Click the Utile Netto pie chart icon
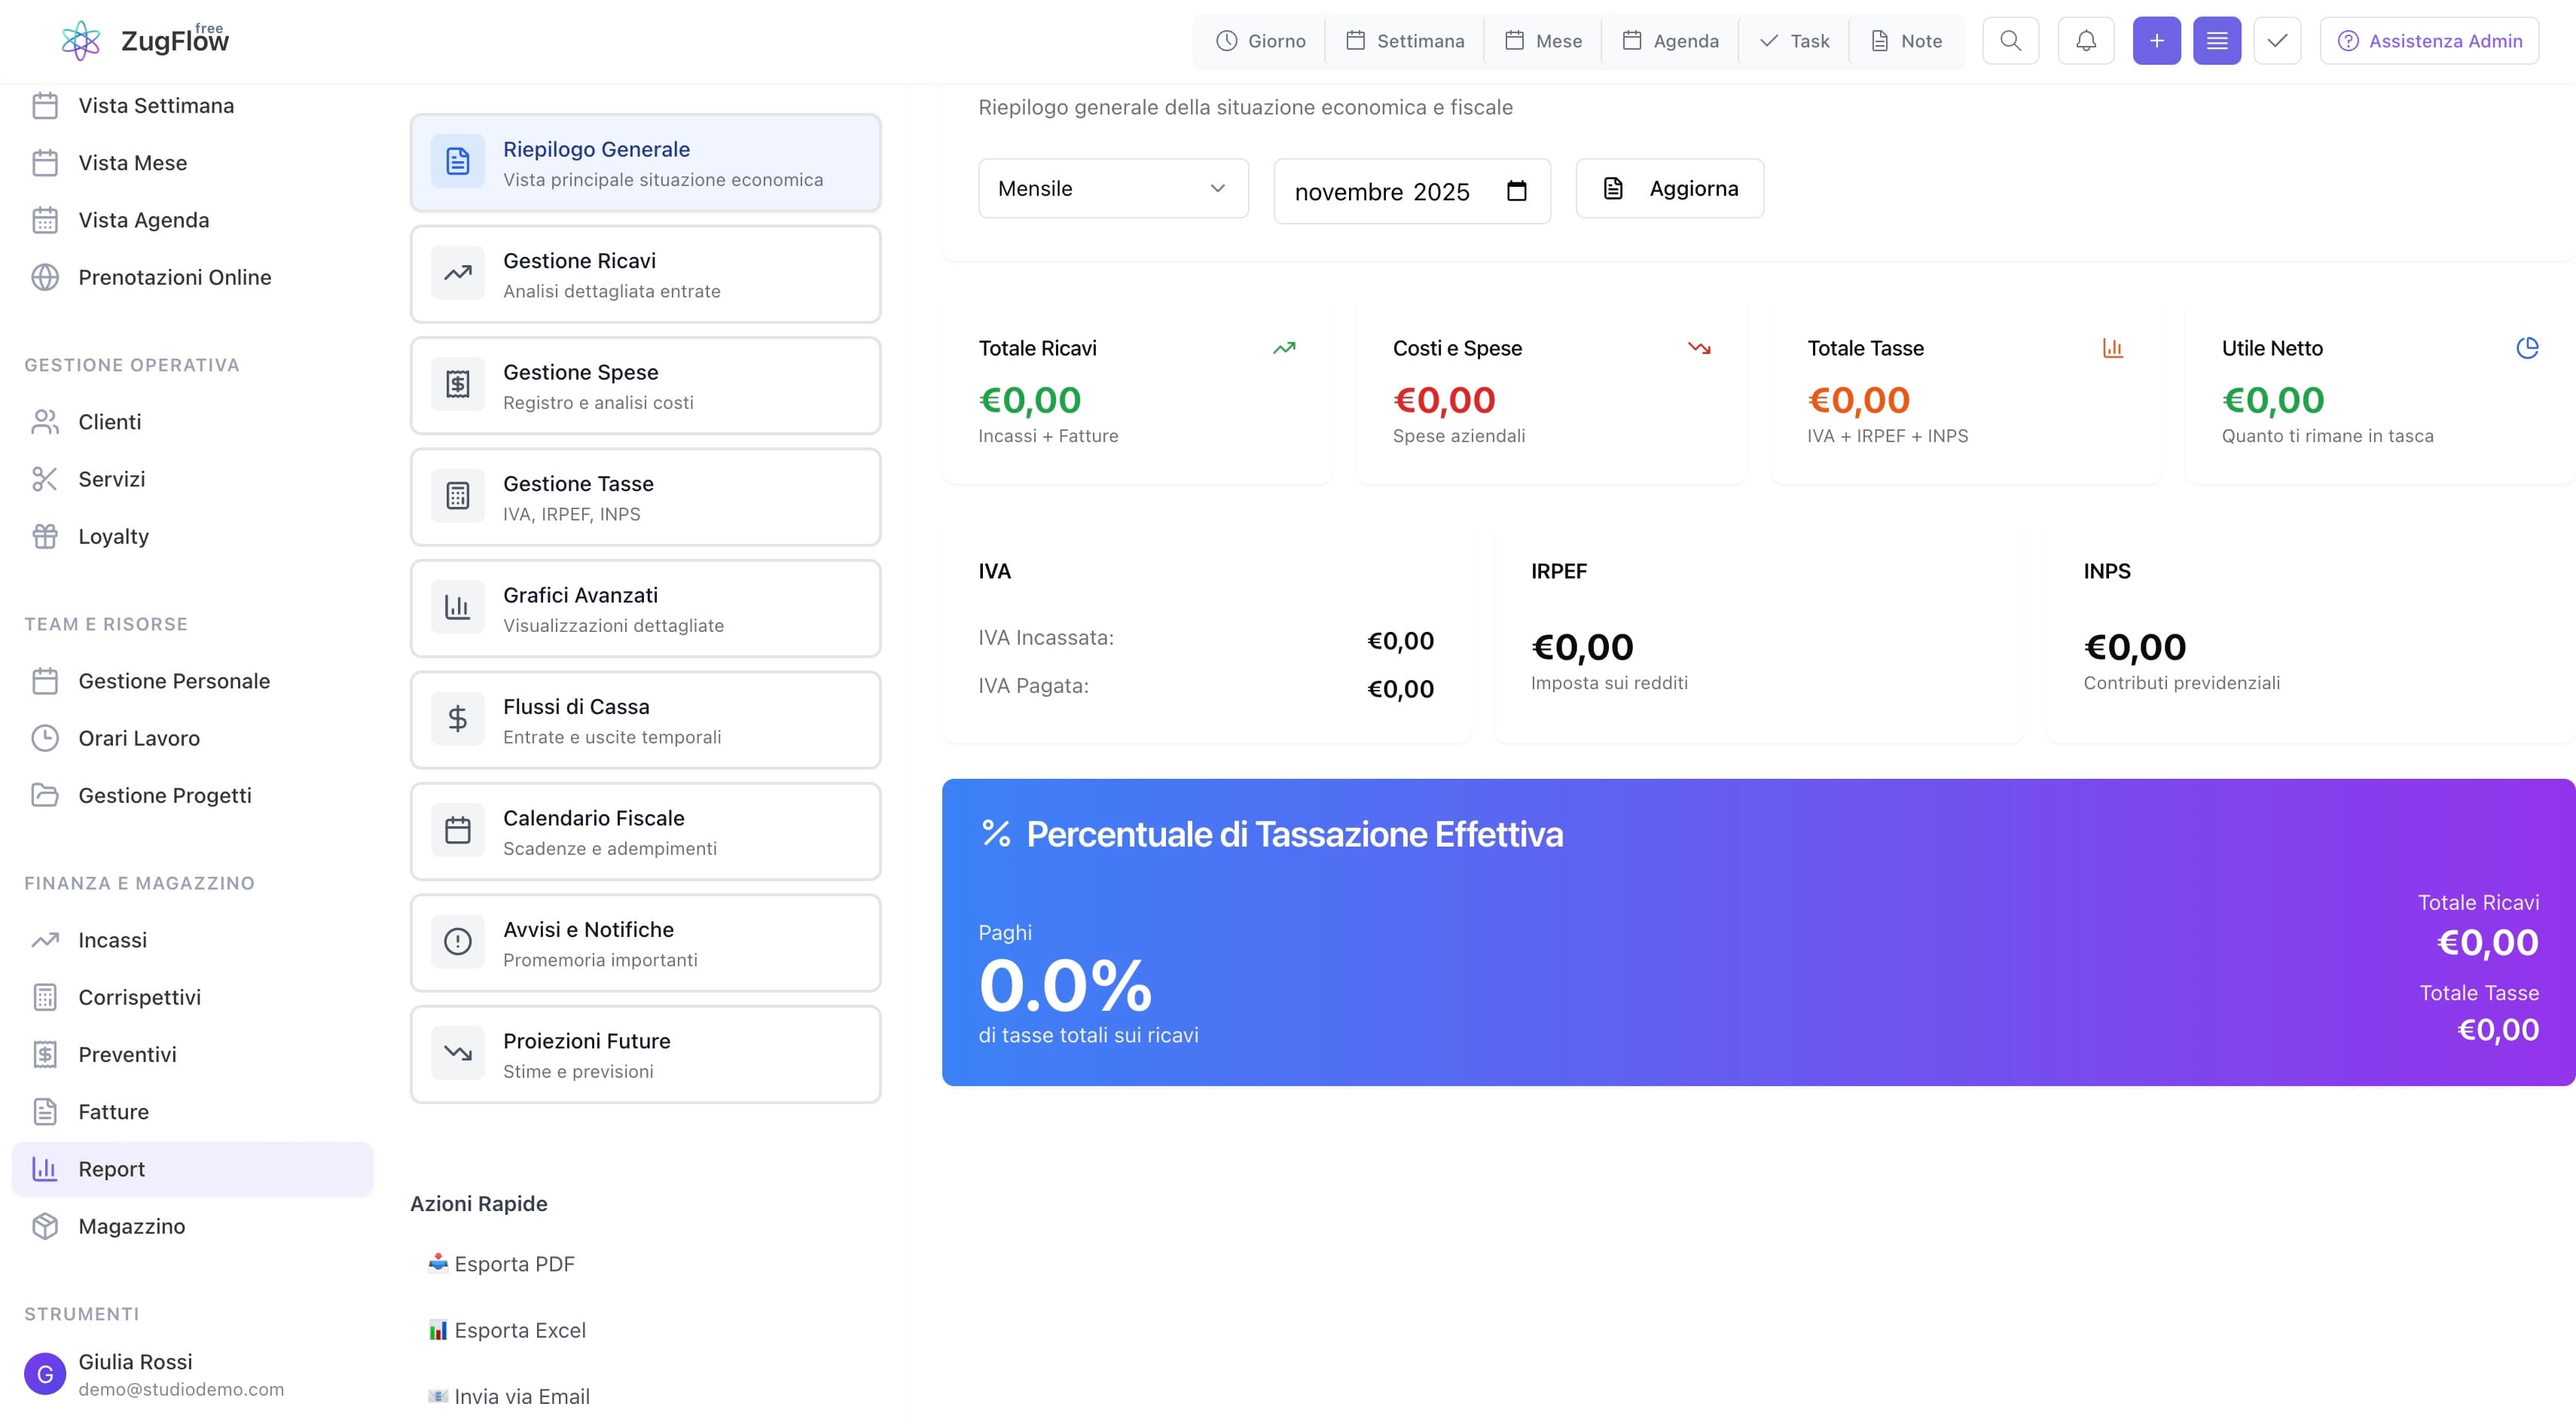2576x1419 pixels. click(x=2527, y=348)
